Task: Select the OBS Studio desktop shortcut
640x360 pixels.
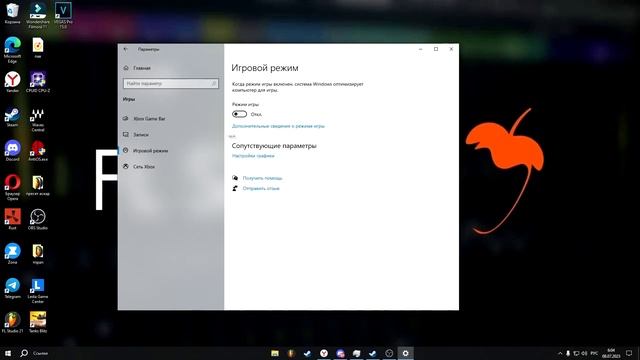Action: (x=38, y=220)
